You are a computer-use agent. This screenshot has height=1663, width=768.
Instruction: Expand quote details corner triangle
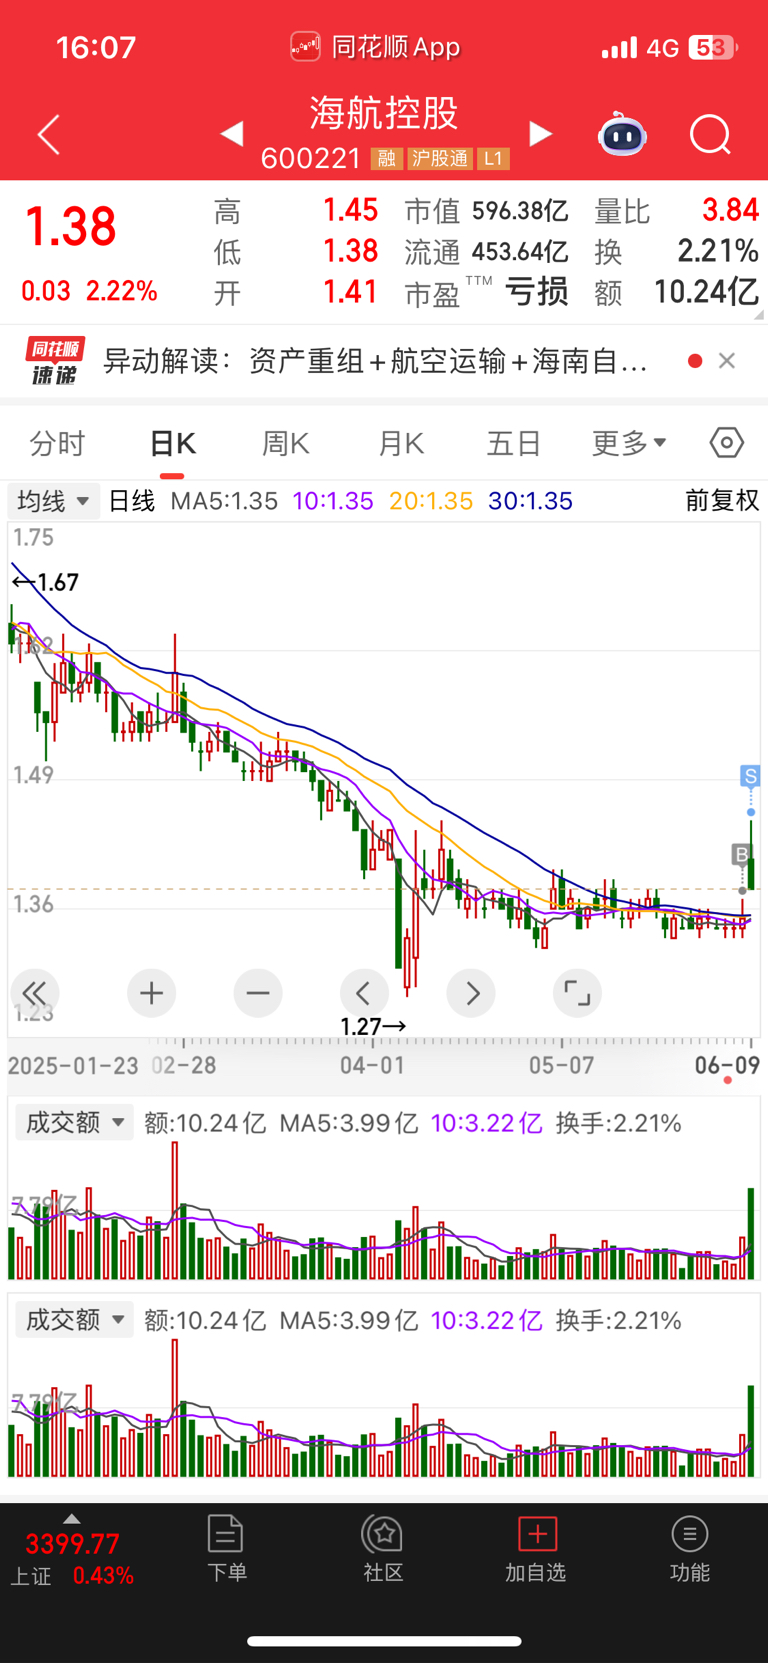point(759,314)
